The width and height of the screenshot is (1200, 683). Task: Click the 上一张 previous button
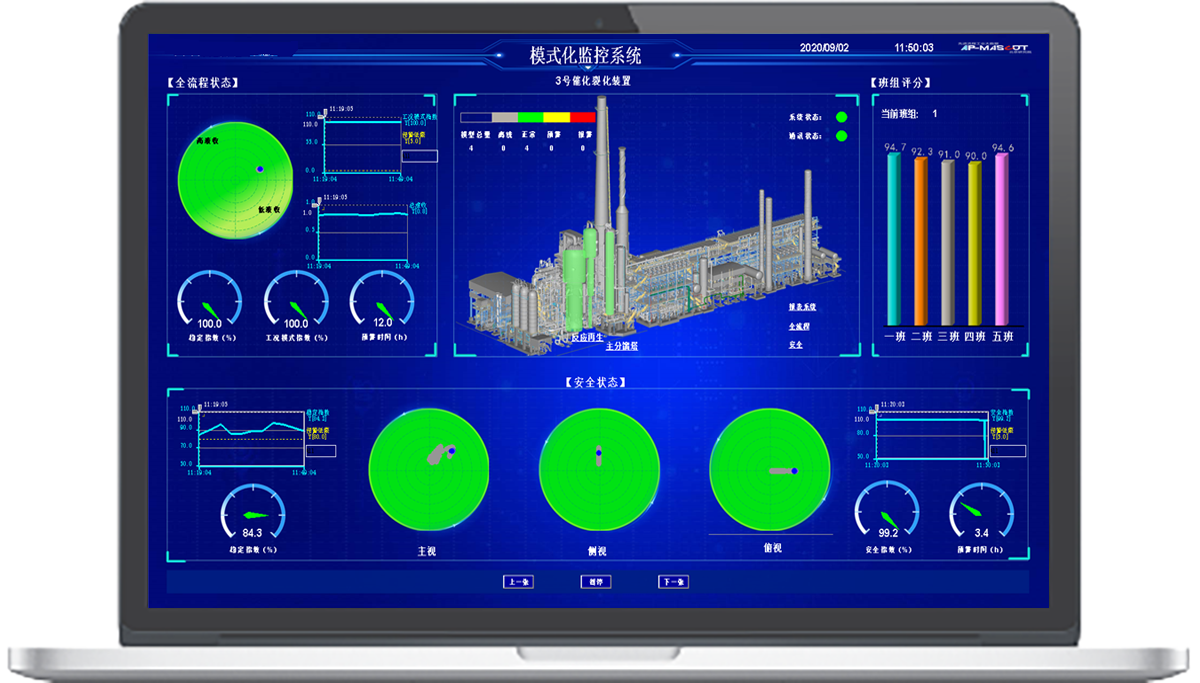518,582
